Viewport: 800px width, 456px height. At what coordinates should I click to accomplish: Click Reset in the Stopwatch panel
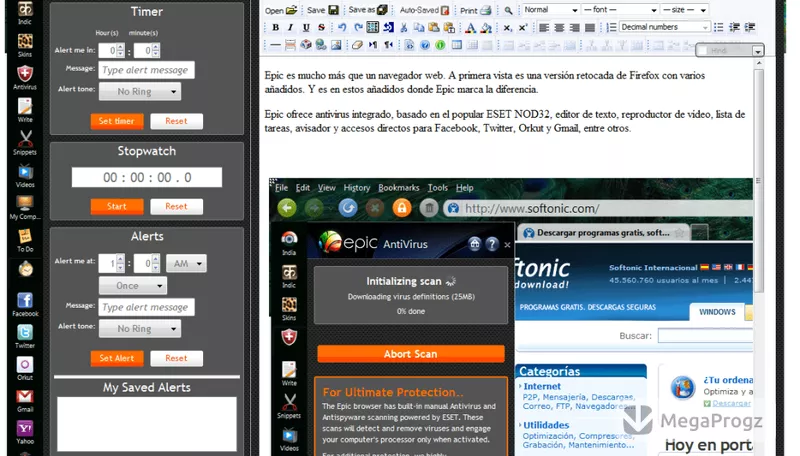point(177,206)
